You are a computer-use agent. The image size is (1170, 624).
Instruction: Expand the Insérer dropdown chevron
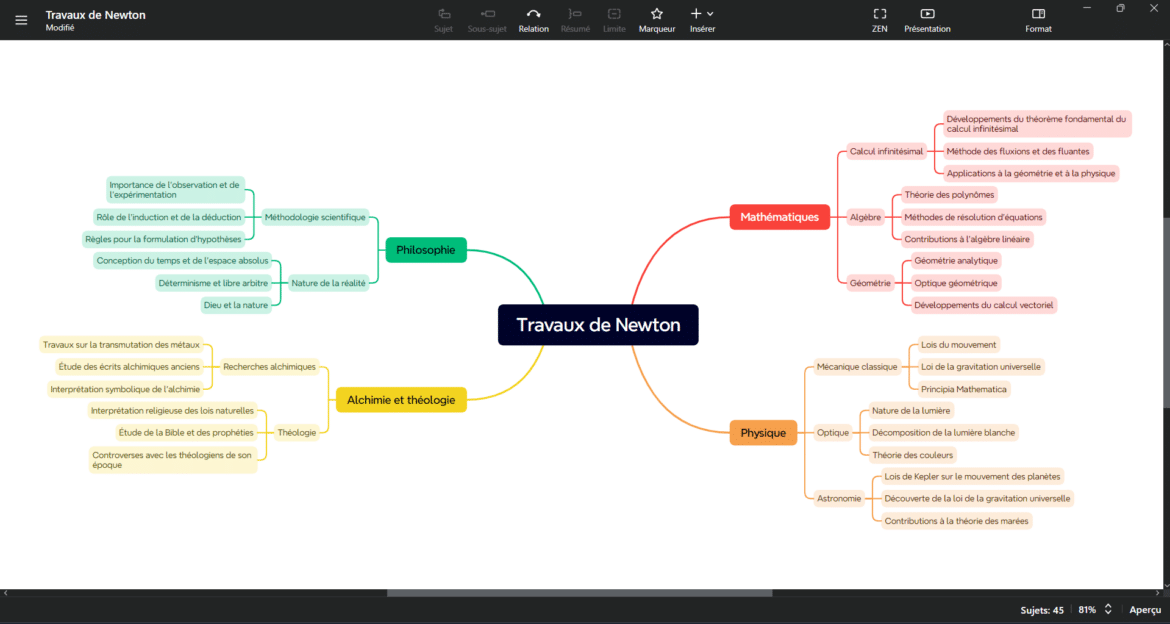[x=710, y=14]
